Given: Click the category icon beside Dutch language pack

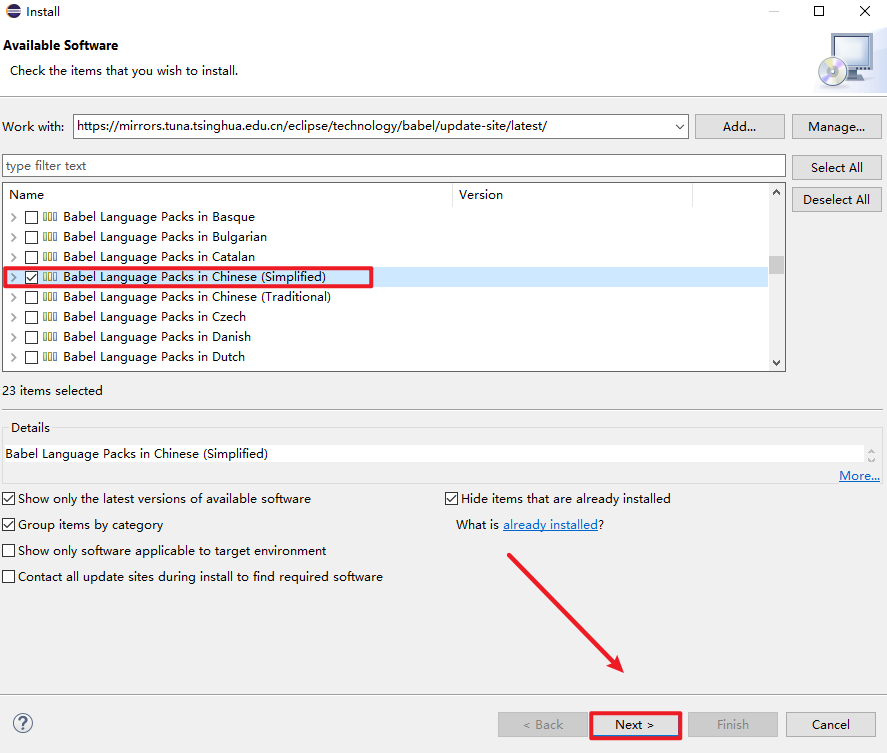Looking at the screenshot, I should point(50,357).
